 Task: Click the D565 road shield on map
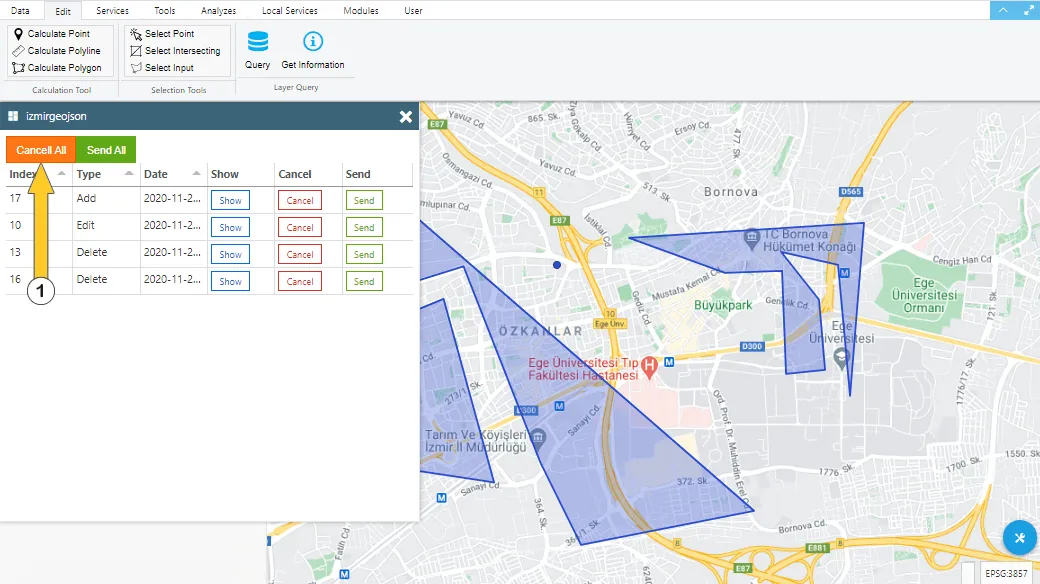(x=851, y=192)
